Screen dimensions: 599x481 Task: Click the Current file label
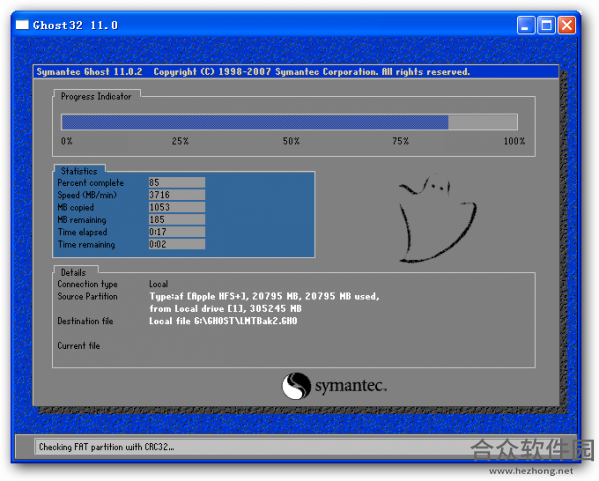click(79, 346)
